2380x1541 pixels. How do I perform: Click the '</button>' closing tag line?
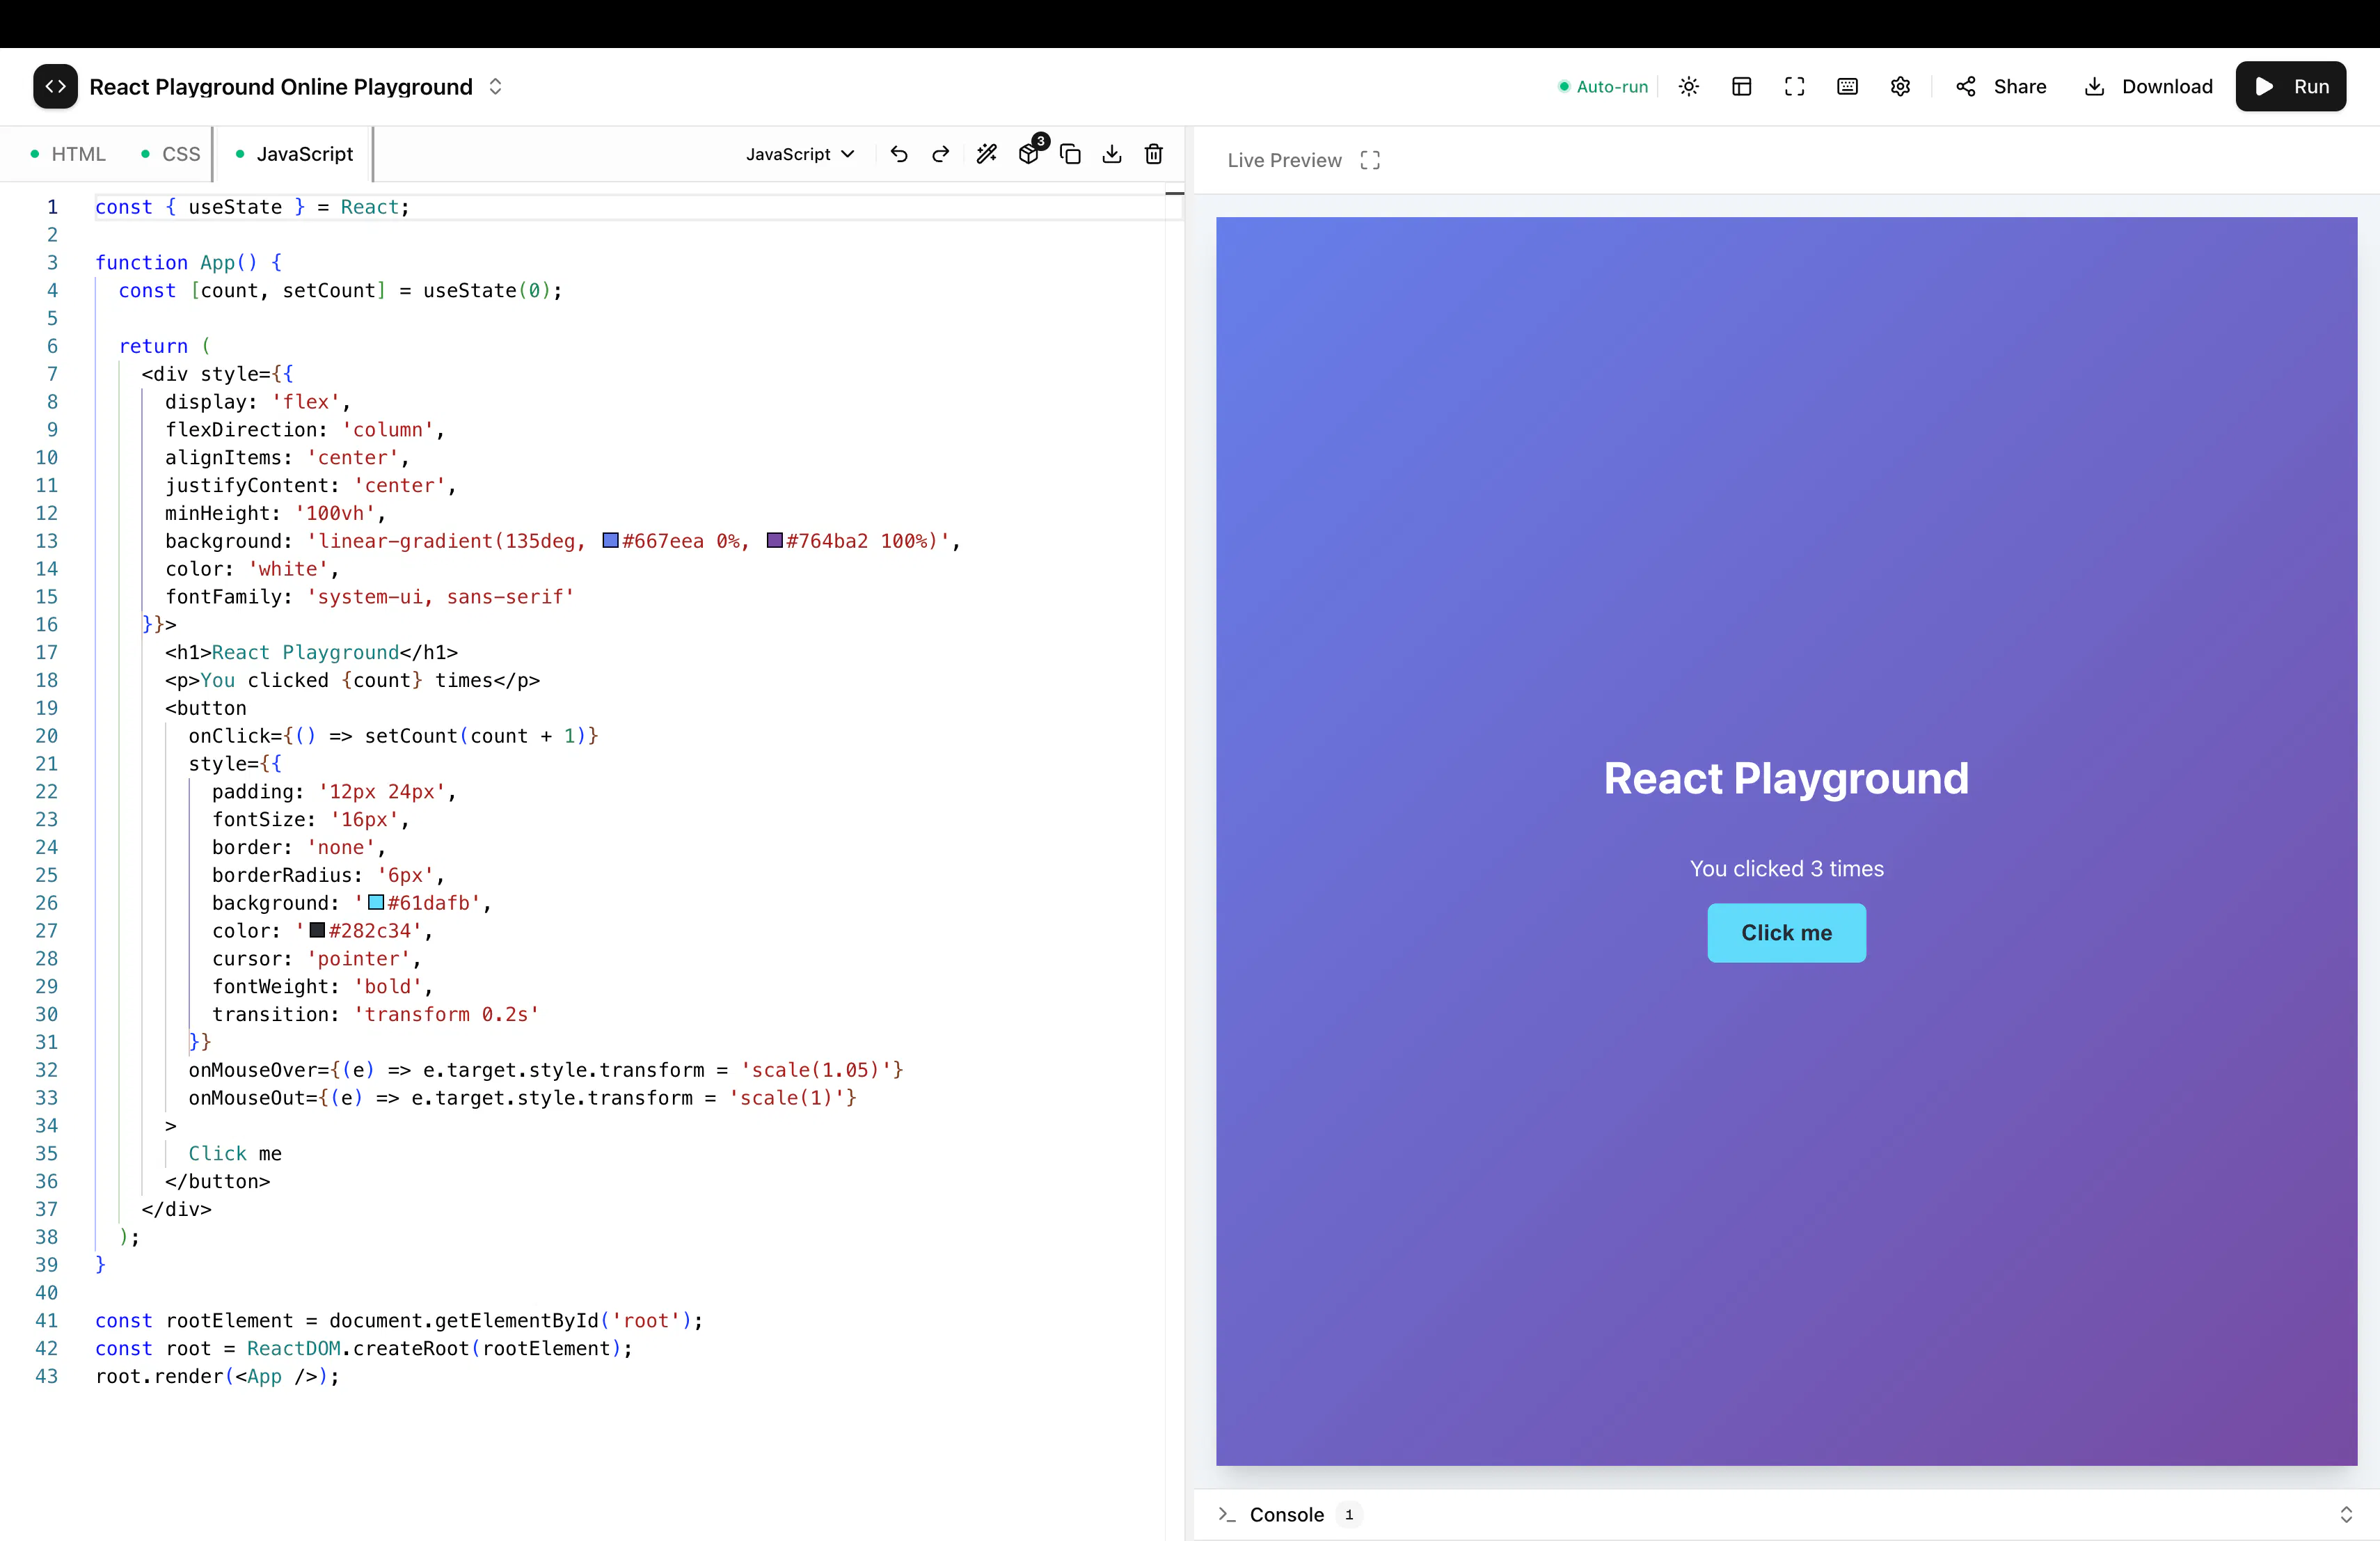[217, 1181]
